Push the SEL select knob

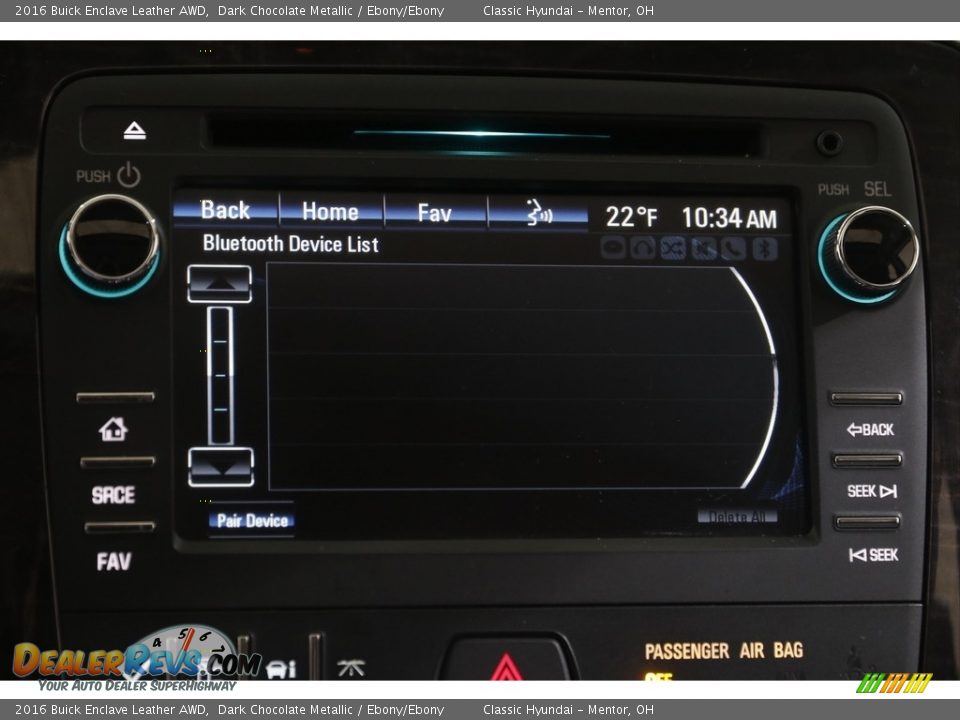tap(875, 249)
